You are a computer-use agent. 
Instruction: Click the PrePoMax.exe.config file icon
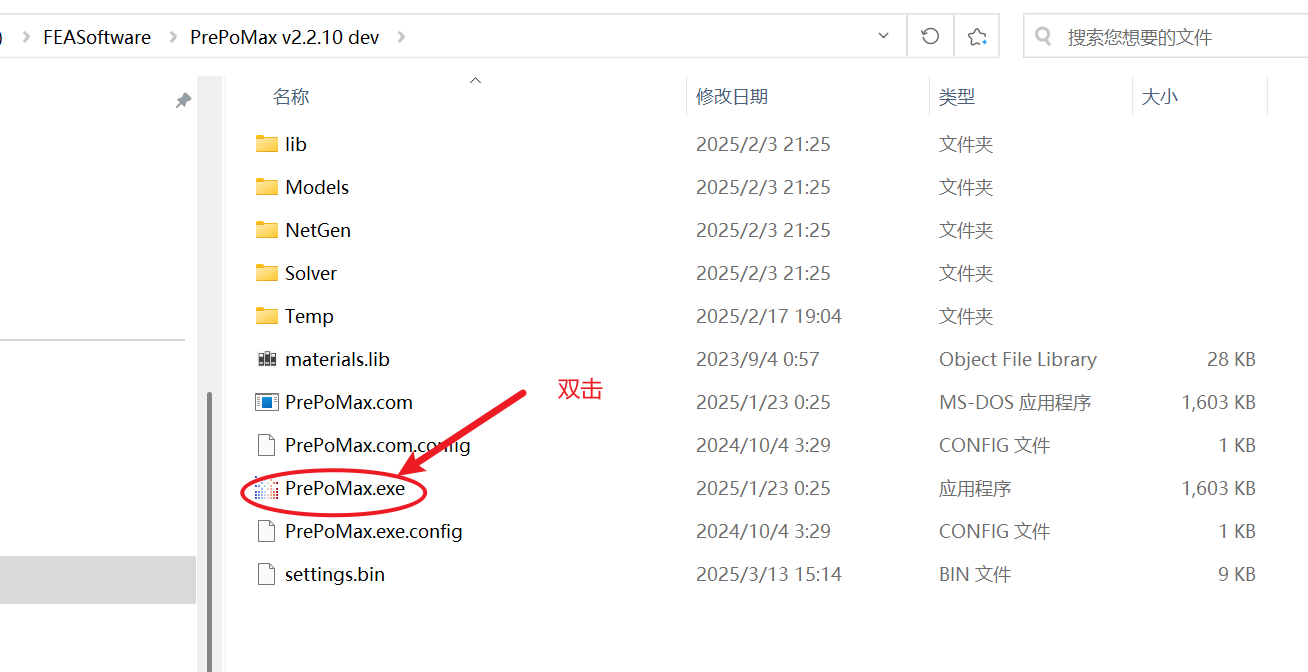pos(266,531)
